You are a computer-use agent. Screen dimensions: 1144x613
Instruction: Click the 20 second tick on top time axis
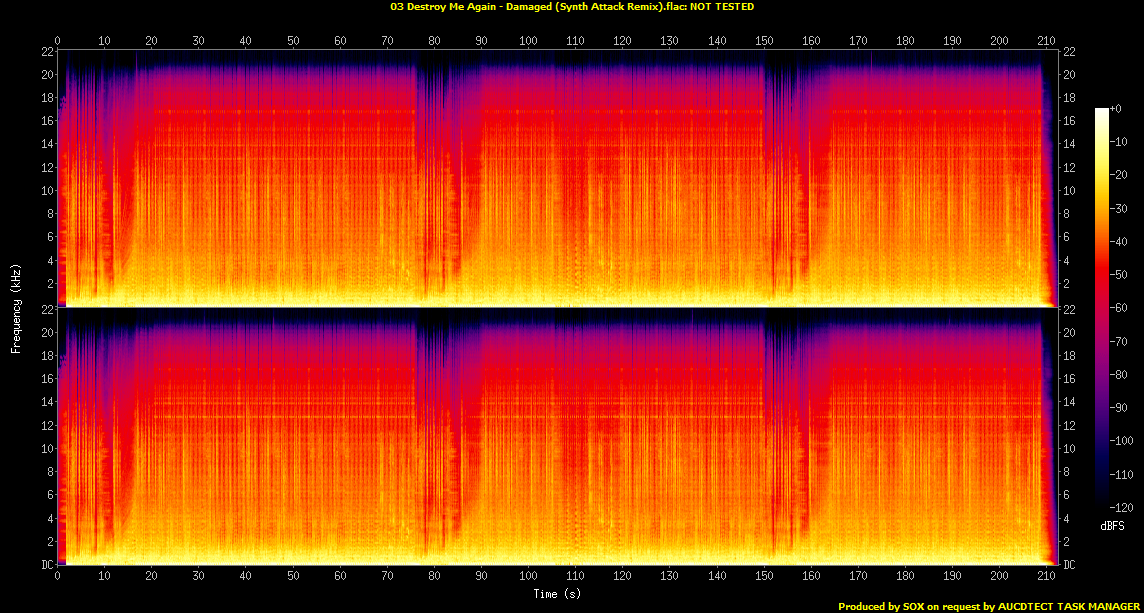pos(151,41)
